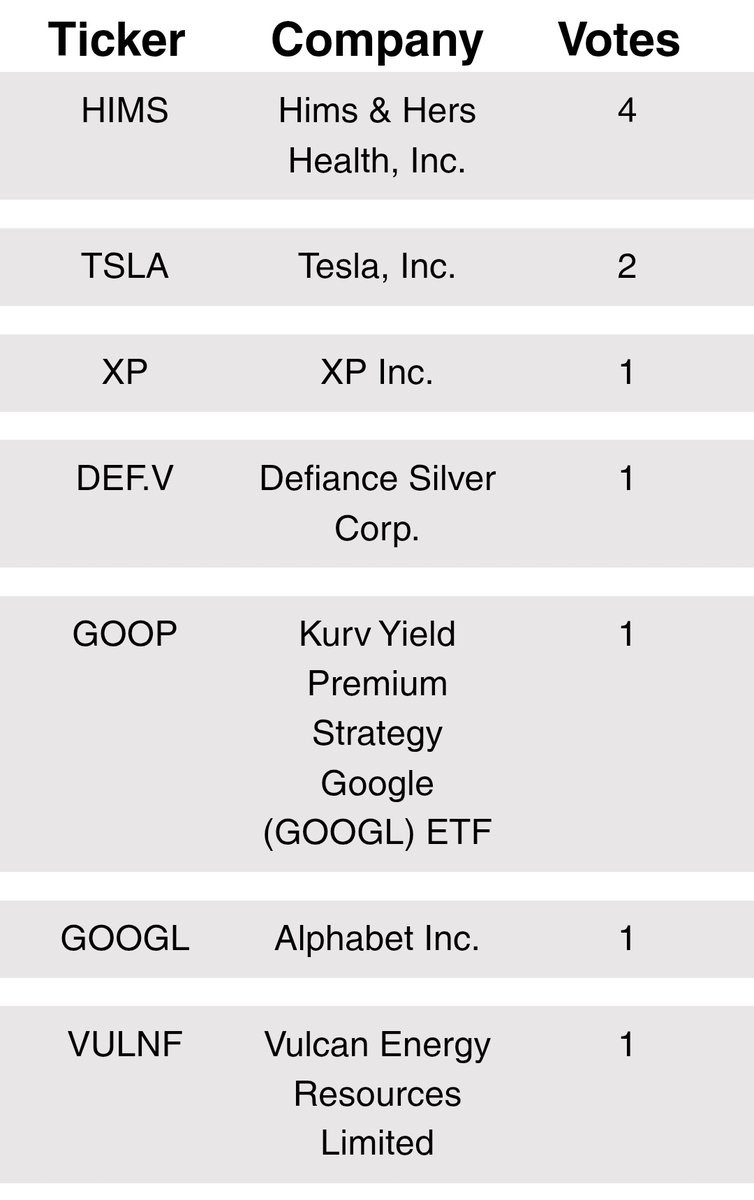Select the GOOP ticker cell
Screen dimensions: 754x1200
coord(125,635)
